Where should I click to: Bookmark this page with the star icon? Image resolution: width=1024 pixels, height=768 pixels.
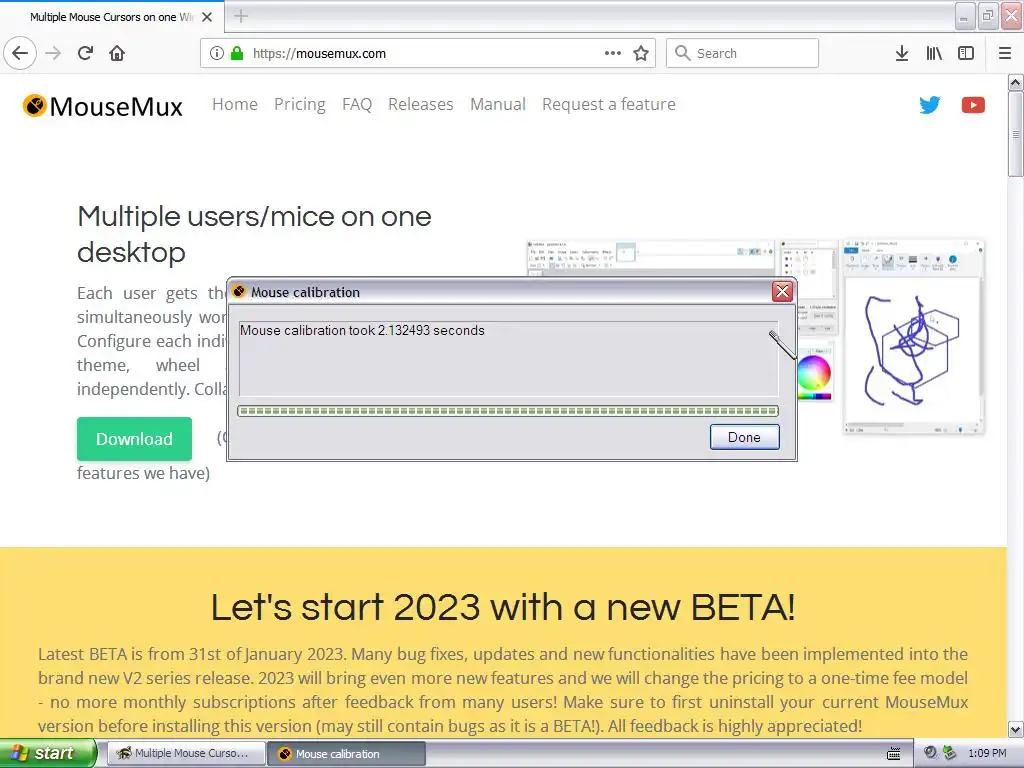pos(641,53)
